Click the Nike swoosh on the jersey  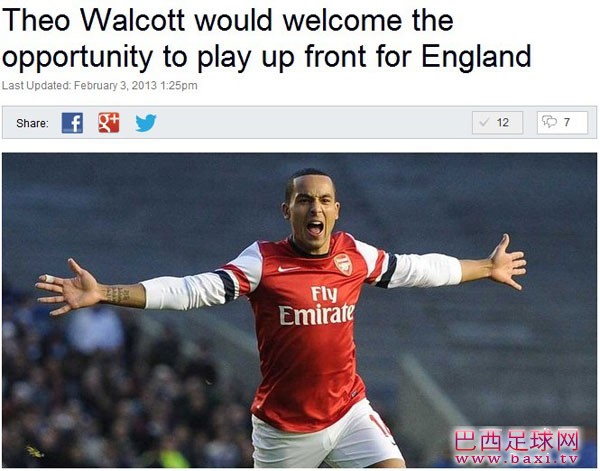(288, 269)
